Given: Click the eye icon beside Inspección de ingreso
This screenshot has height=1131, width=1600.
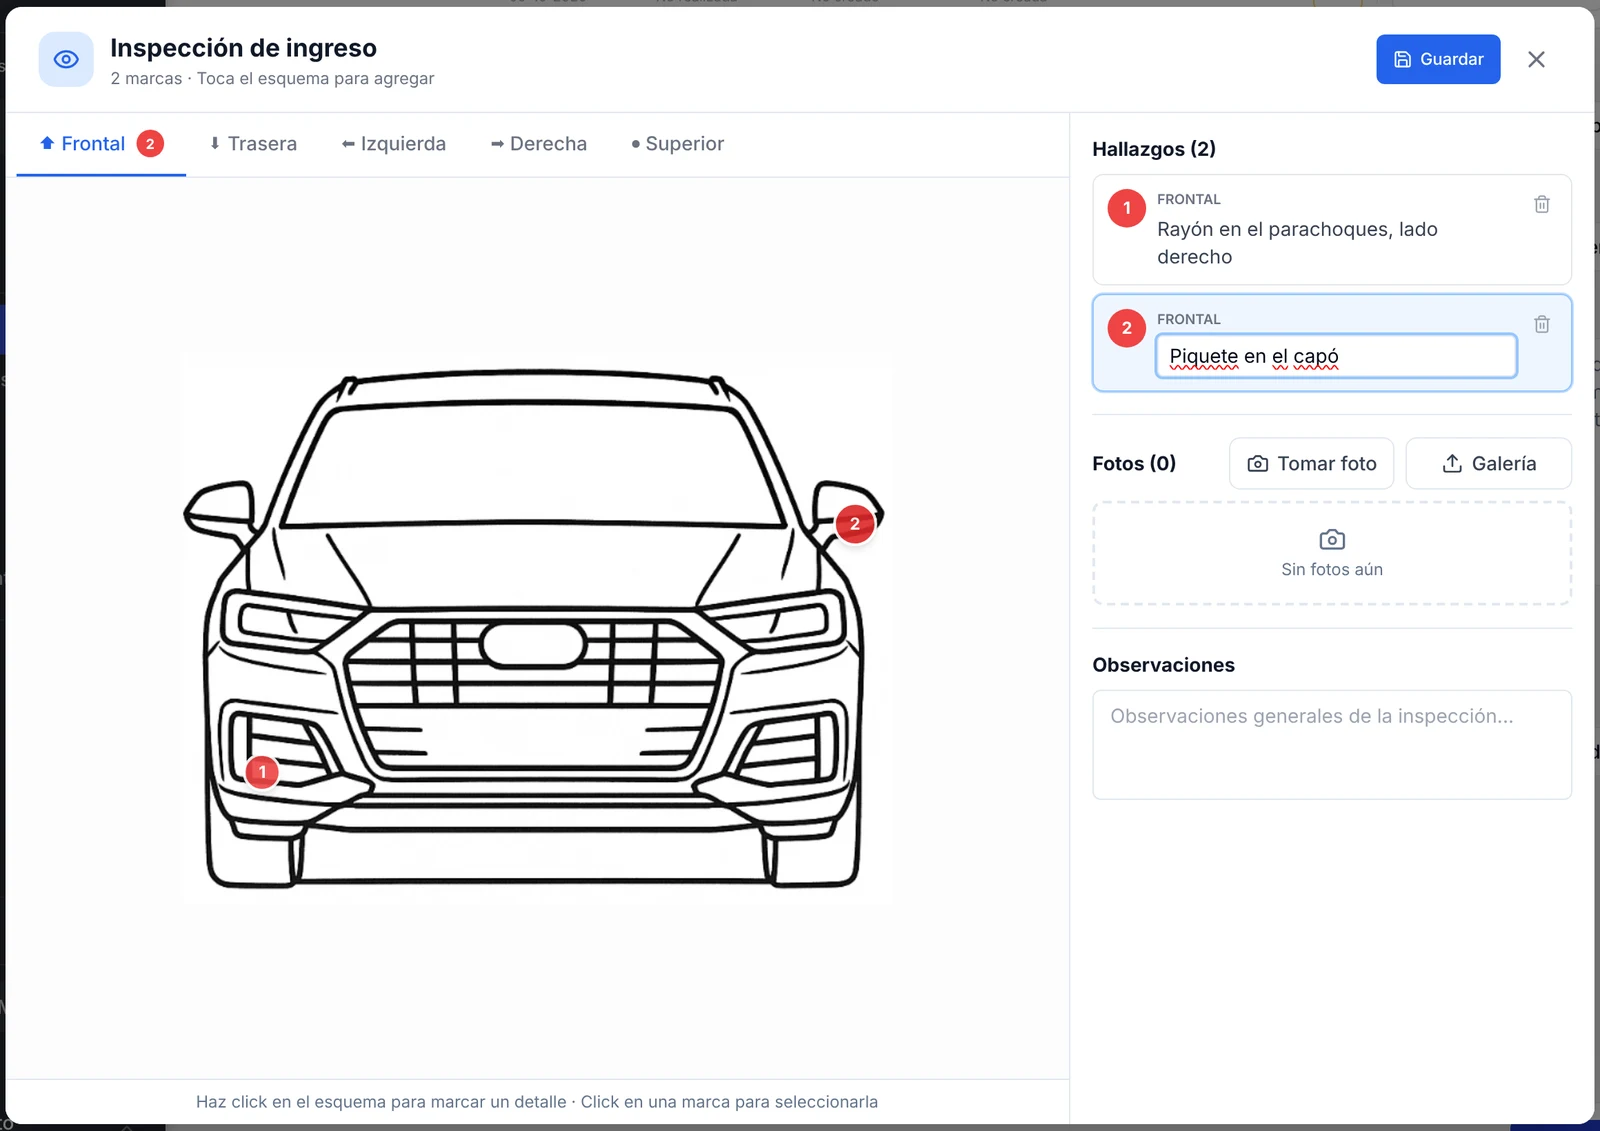Looking at the screenshot, I should click(x=66, y=60).
